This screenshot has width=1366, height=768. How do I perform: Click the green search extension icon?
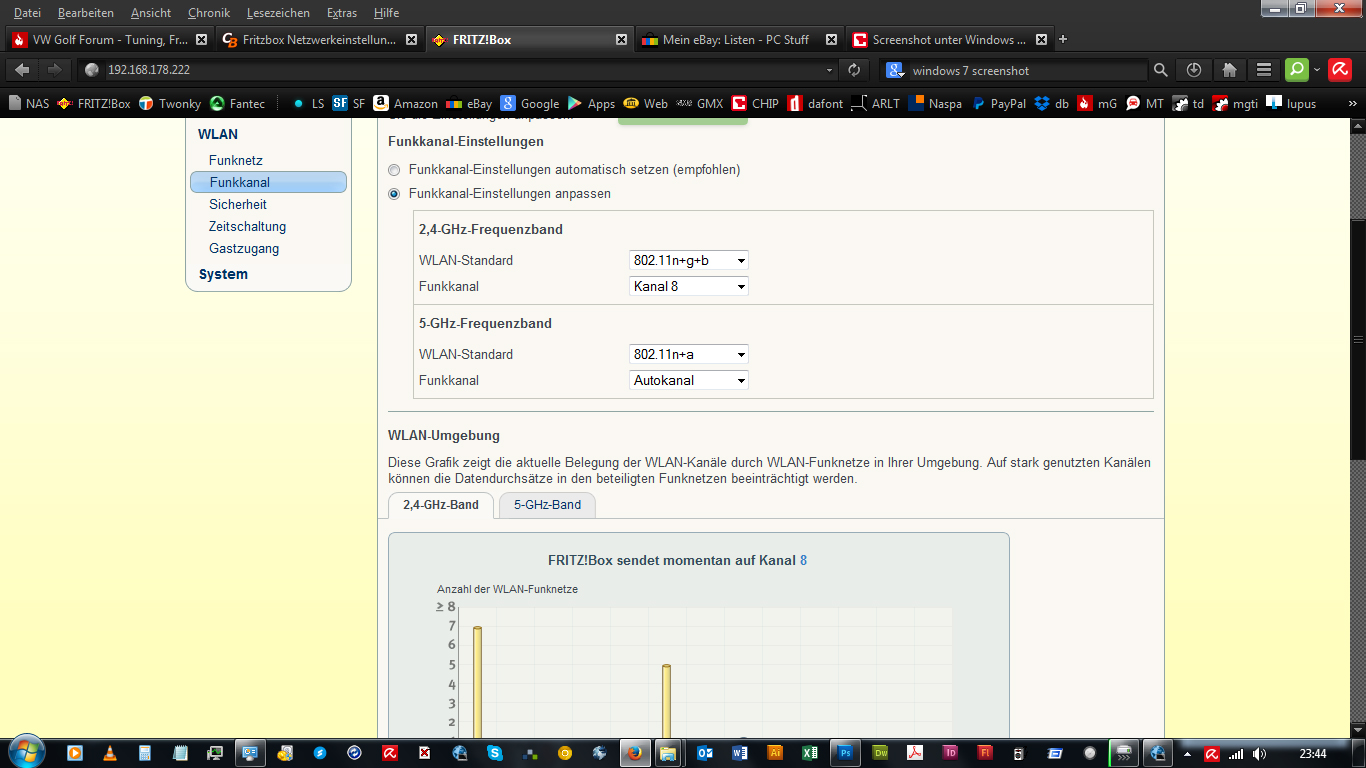[x=1297, y=69]
